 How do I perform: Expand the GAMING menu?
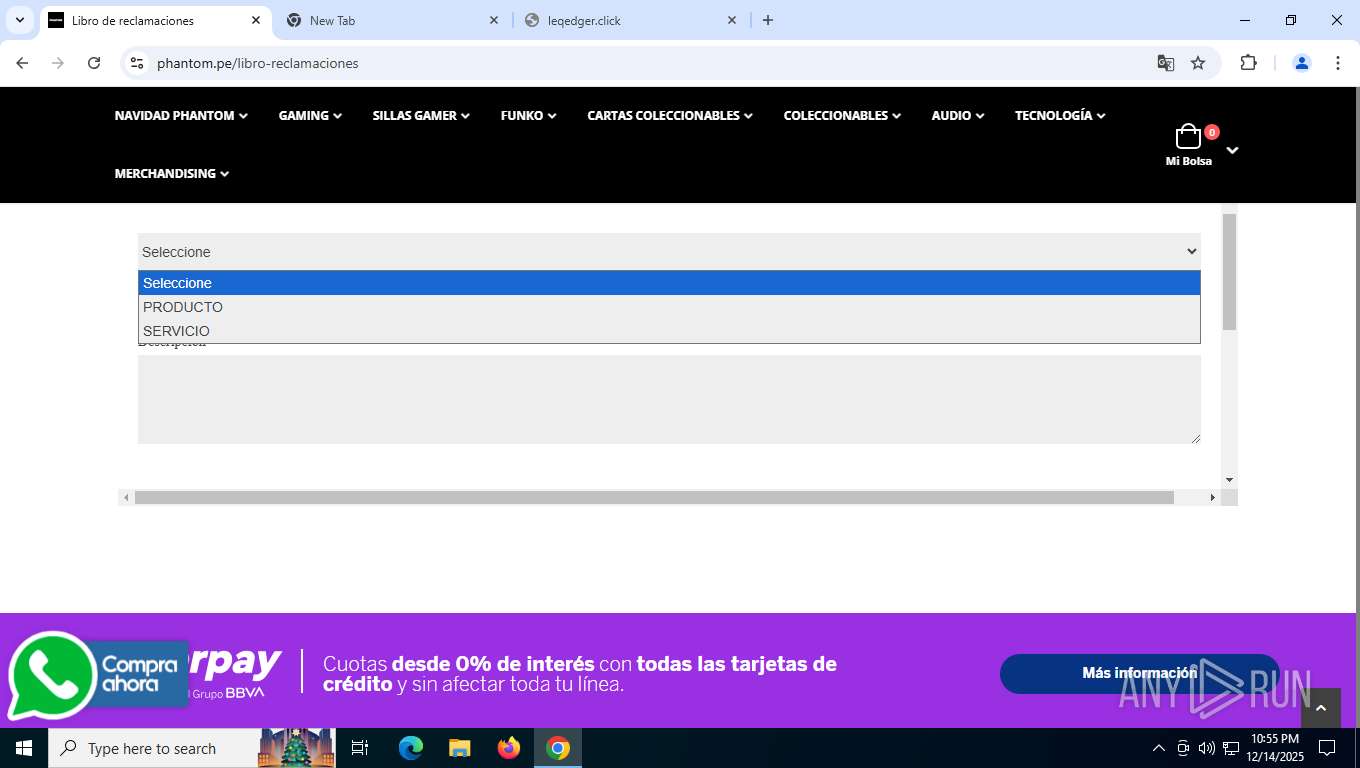310,116
